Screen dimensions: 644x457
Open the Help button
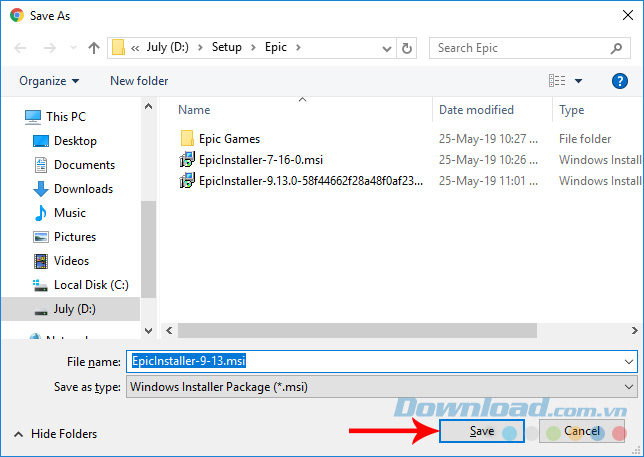tap(619, 81)
